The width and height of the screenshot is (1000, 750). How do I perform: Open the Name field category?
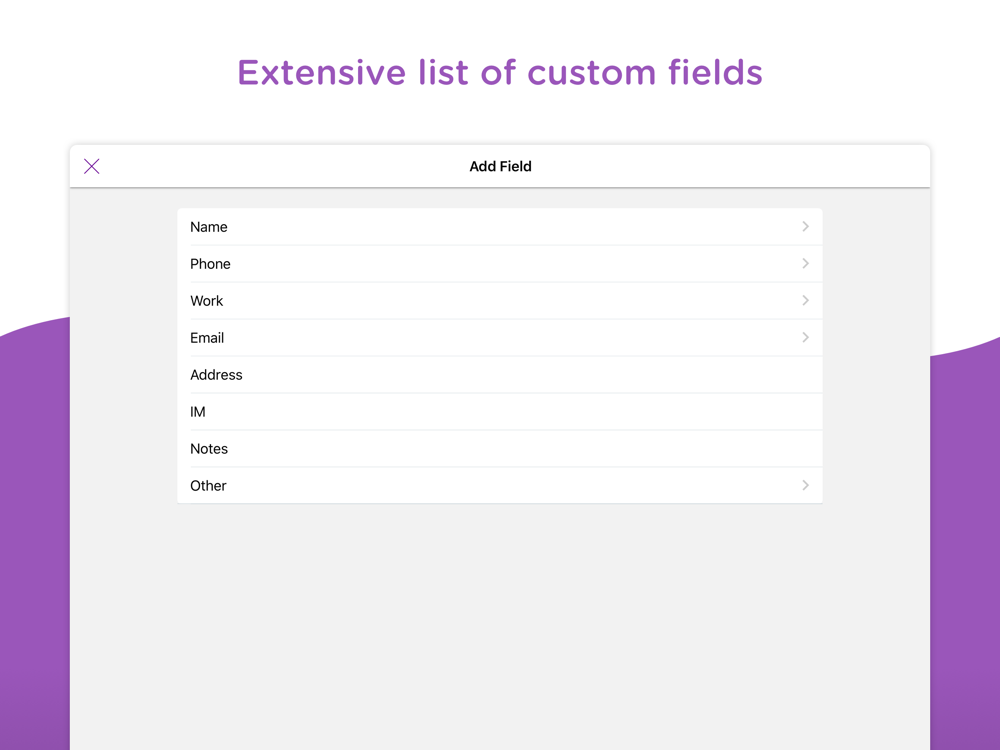click(x=209, y=227)
